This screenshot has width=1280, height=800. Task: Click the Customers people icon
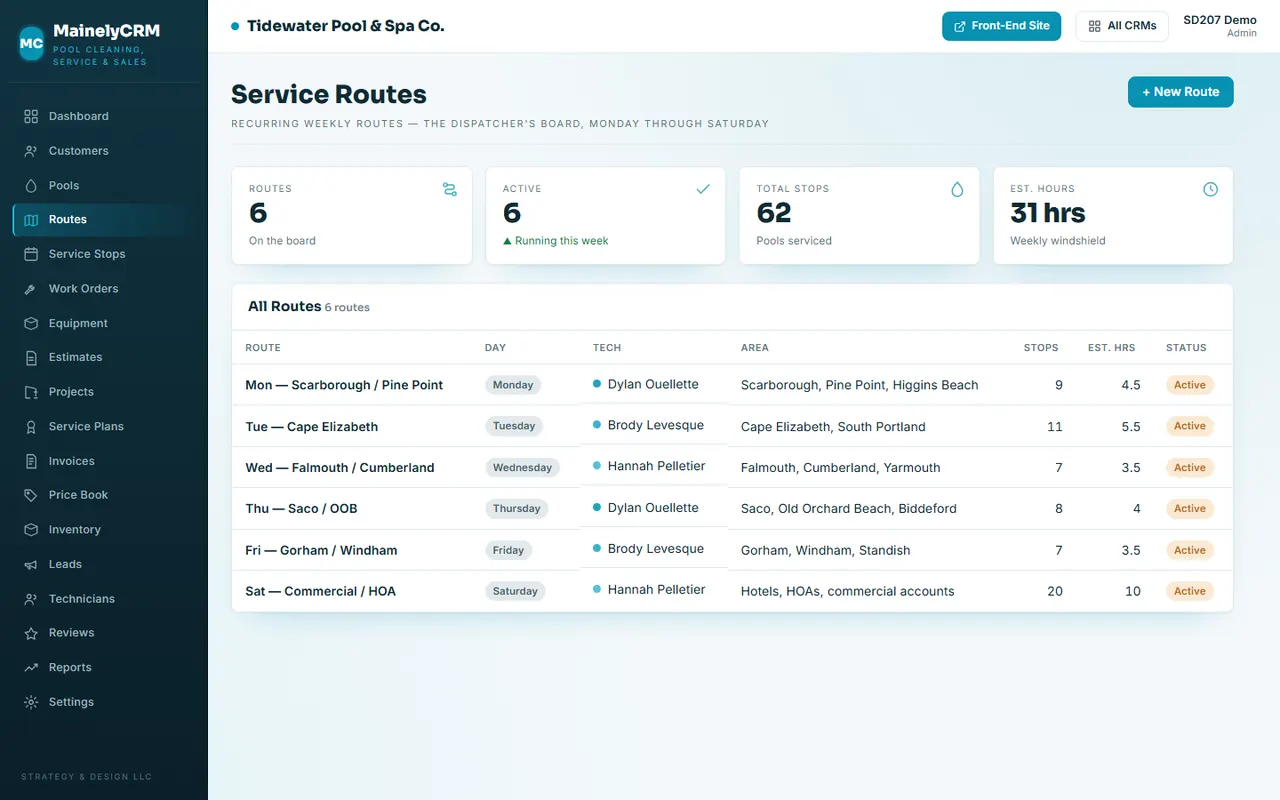tap(31, 151)
